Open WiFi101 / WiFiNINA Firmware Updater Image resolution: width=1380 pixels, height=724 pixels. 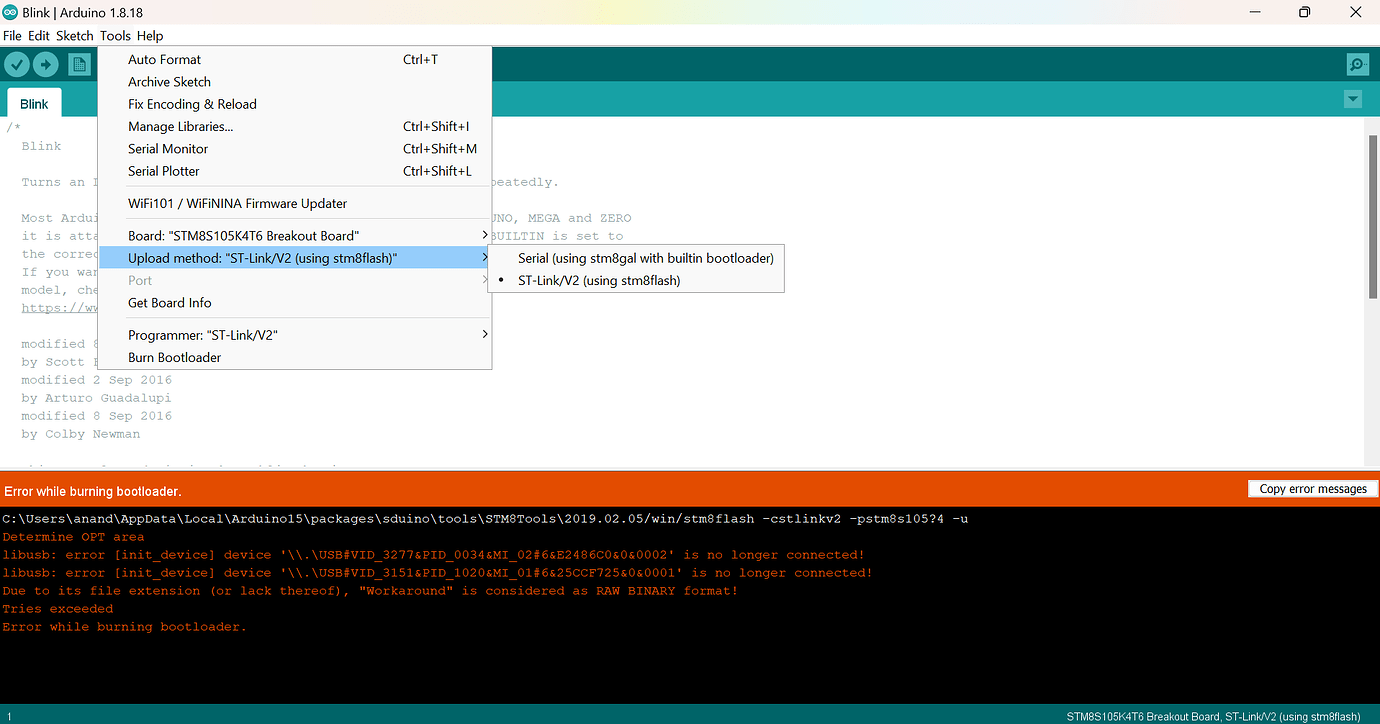pos(237,203)
